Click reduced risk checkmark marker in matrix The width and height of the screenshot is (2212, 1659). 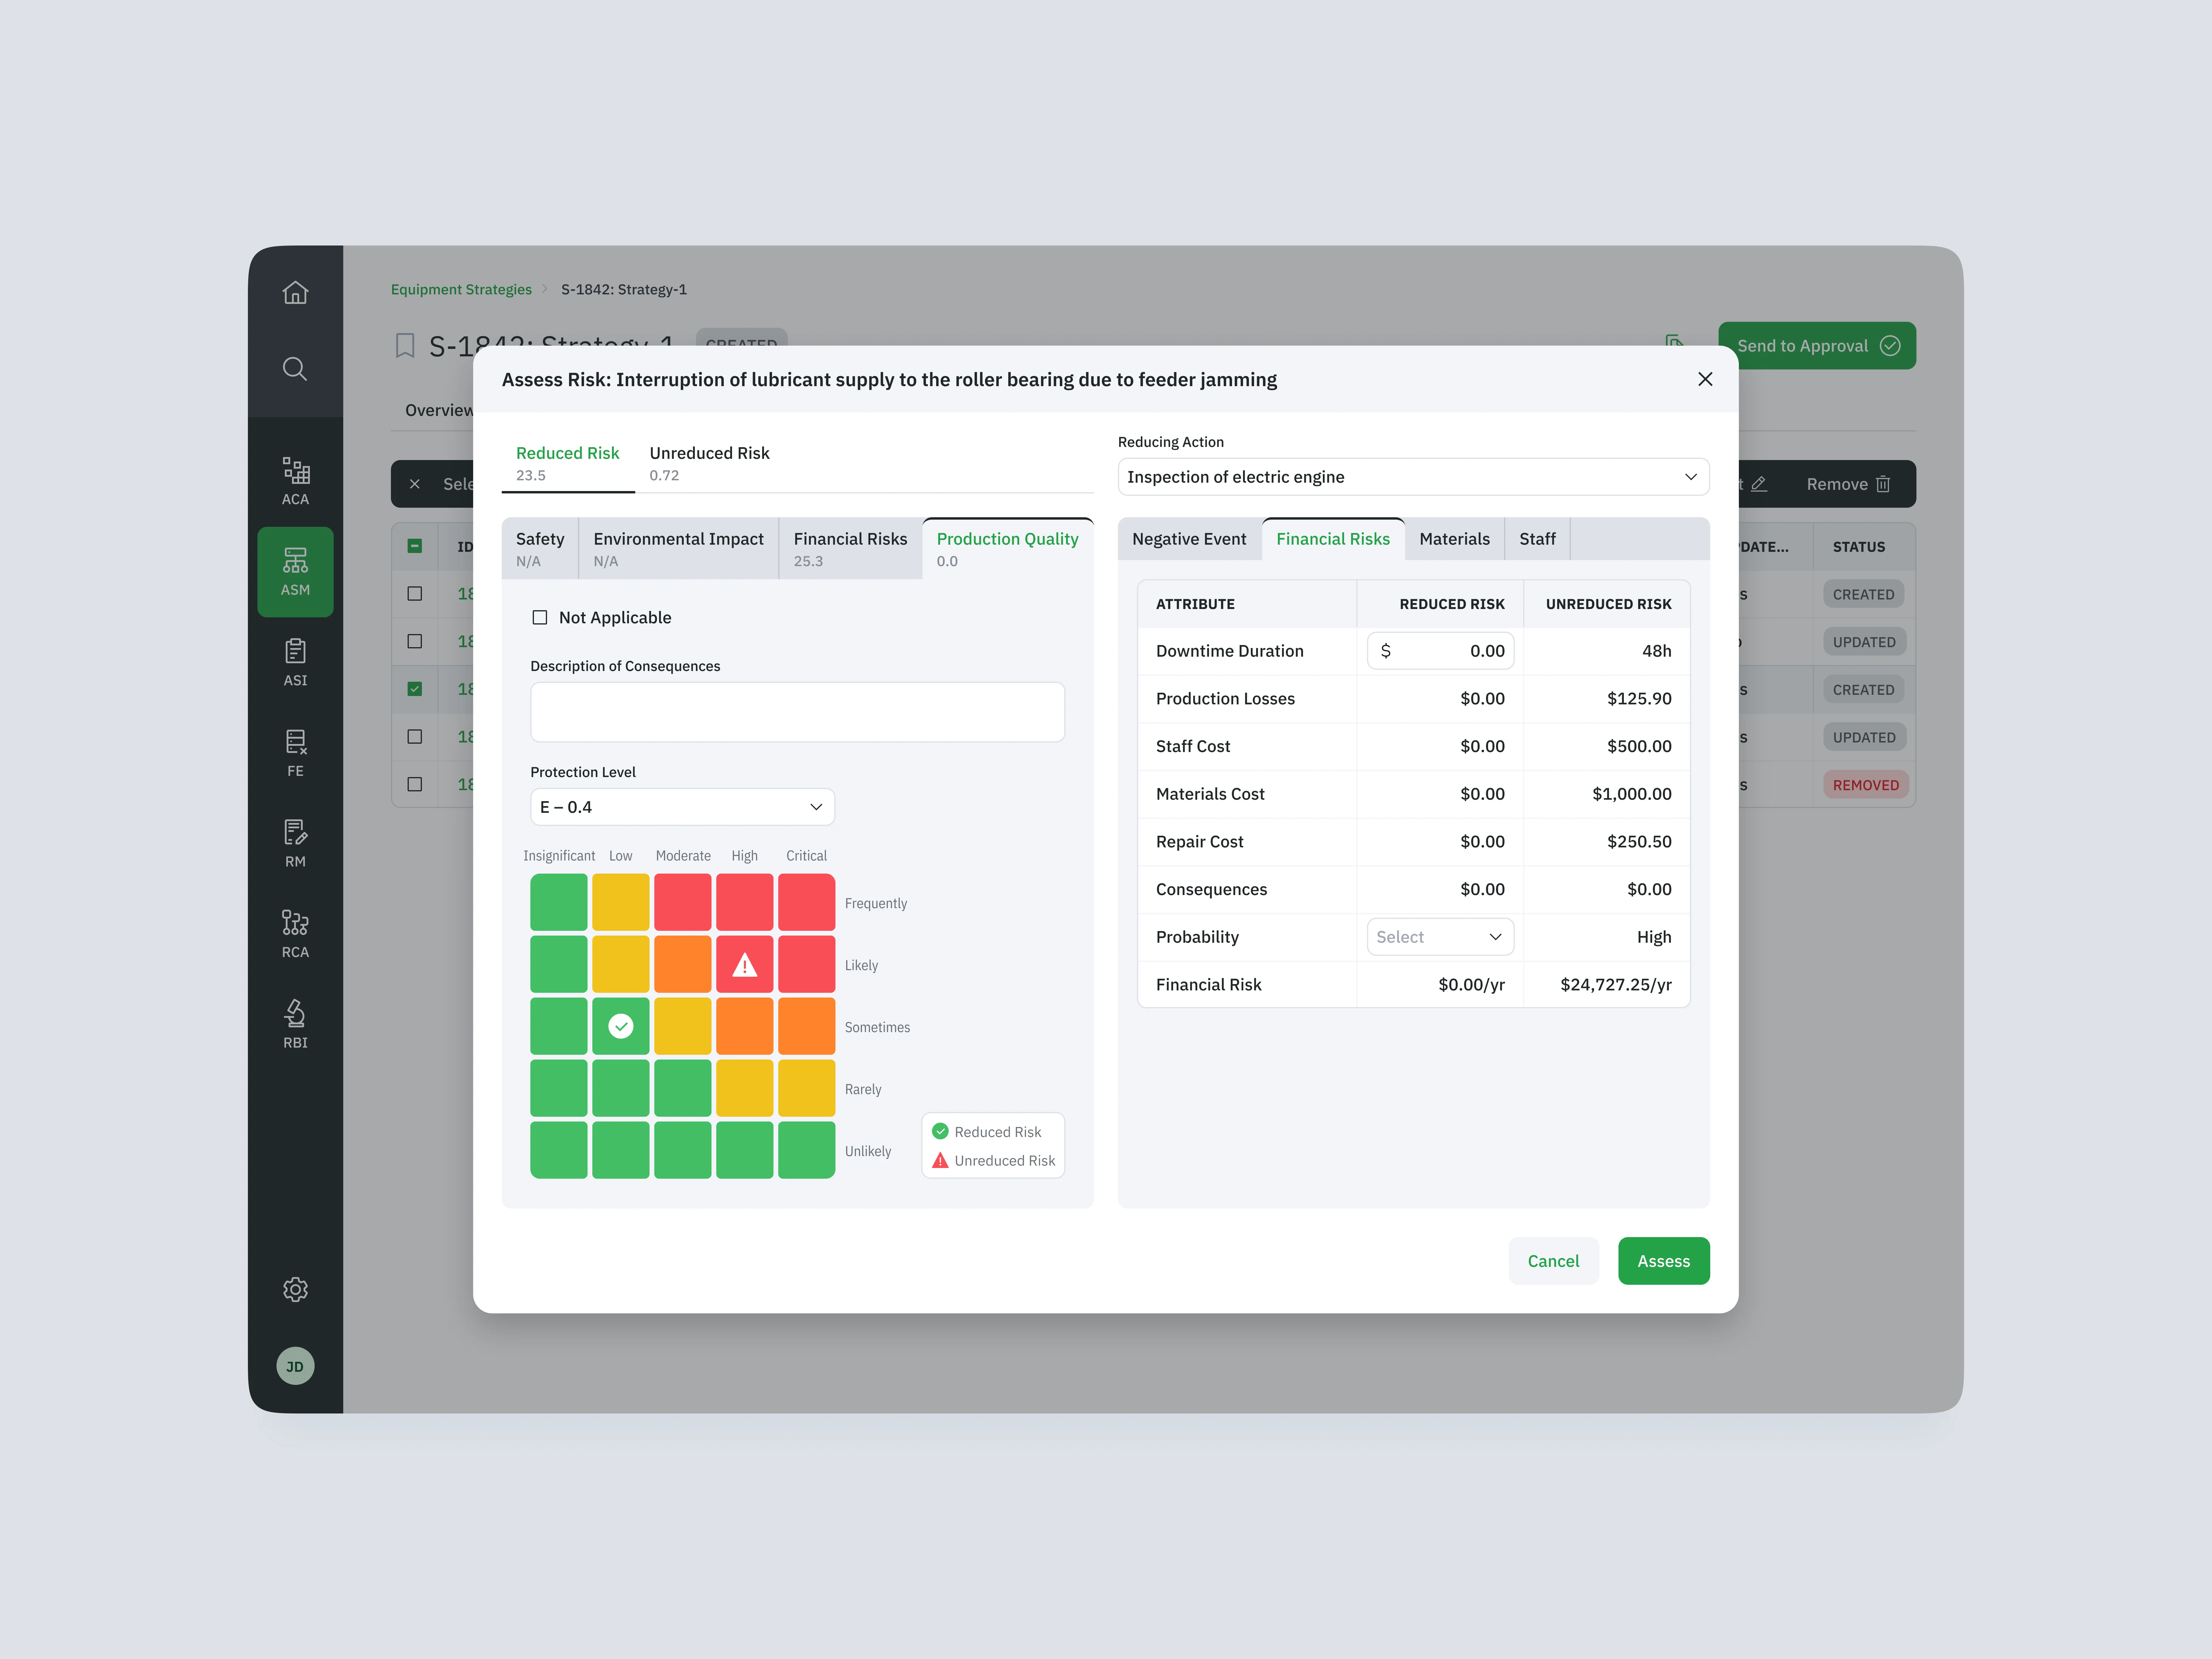pyautogui.click(x=621, y=1026)
